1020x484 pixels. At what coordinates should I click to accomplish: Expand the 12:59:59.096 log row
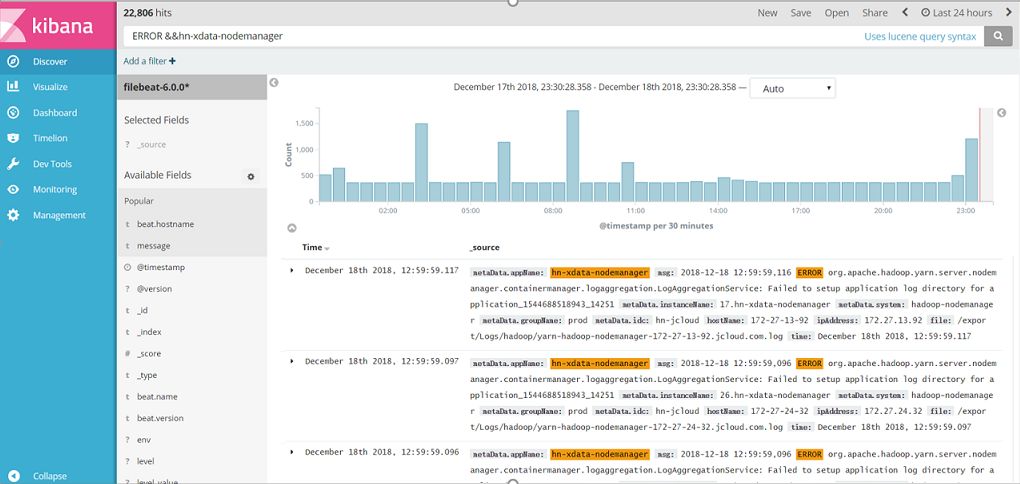click(x=292, y=452)
